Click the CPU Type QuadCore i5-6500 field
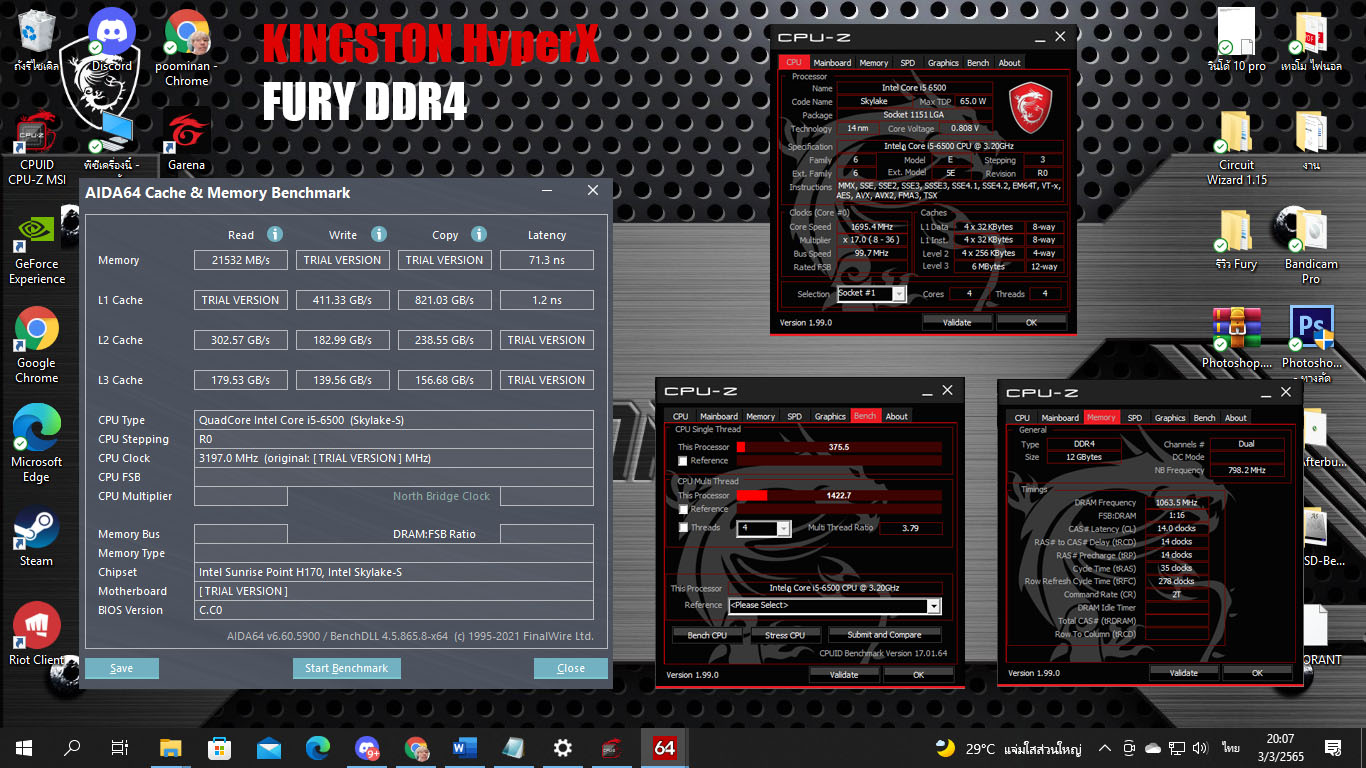The image size is (1366, 768). [x=394, y=420]
